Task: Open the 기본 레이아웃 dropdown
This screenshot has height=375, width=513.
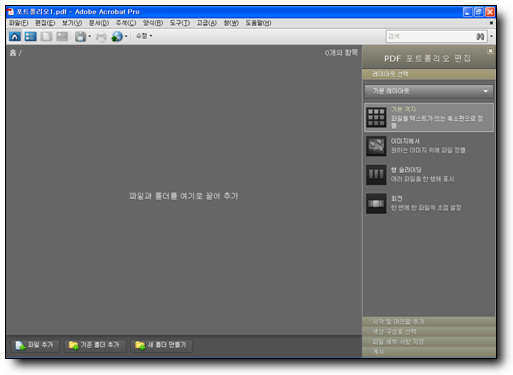Action: [429, 91]
